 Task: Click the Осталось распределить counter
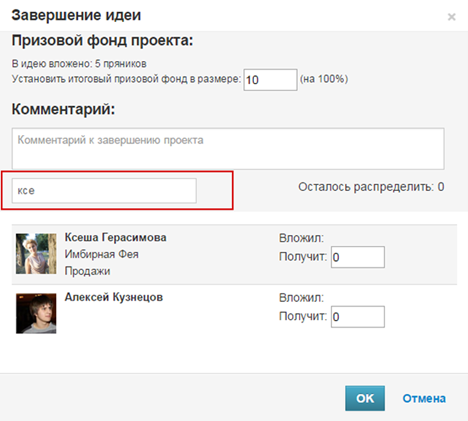(x=371, y=187)
